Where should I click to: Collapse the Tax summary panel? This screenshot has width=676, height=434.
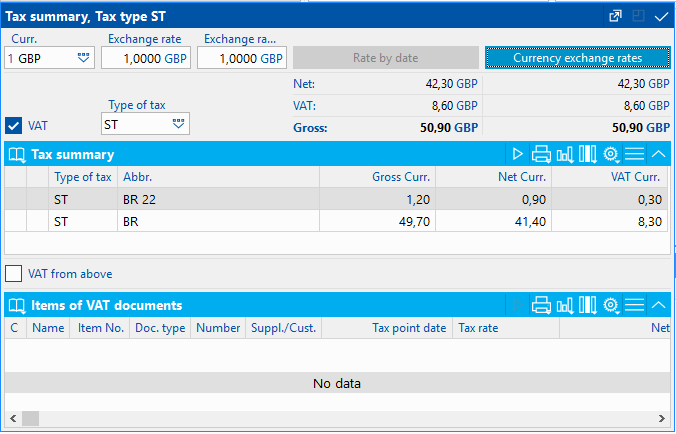(x=658, y=154)
